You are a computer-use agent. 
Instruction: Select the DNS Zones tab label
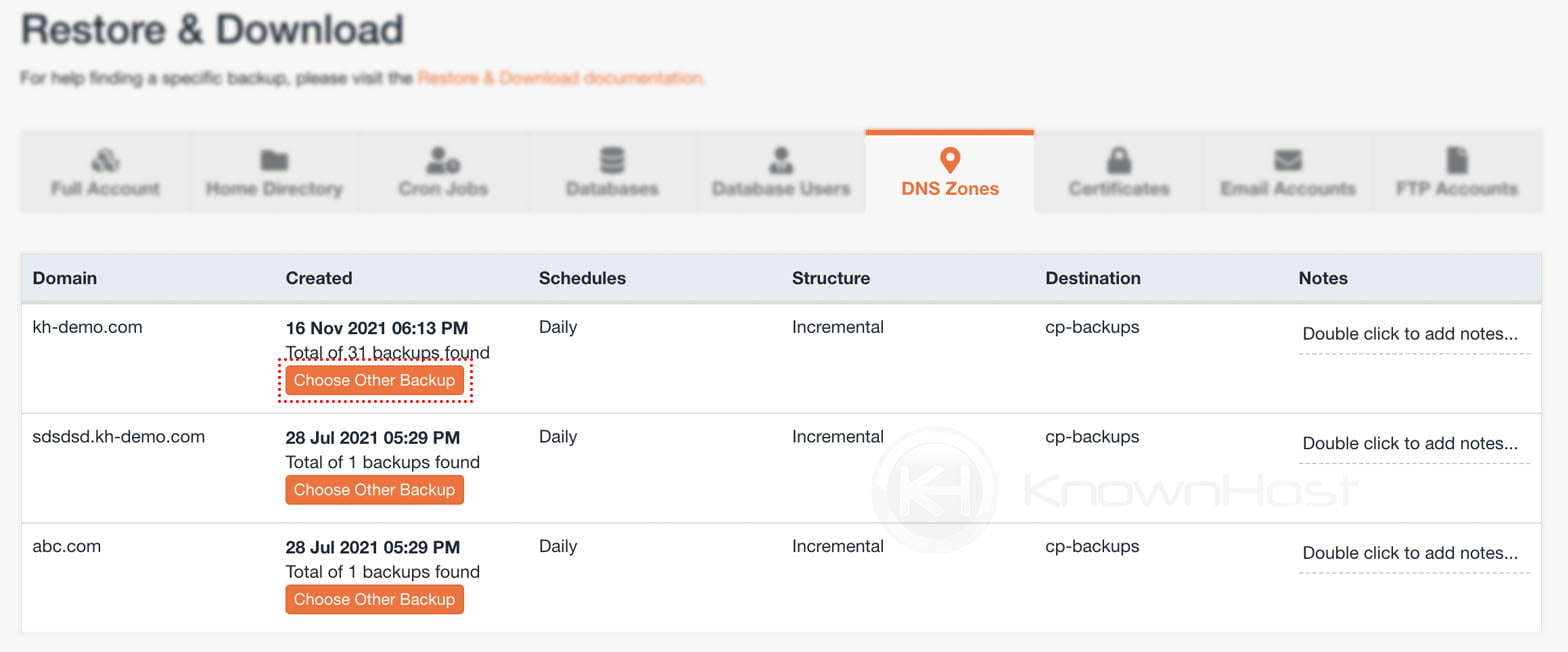[950, 188]
